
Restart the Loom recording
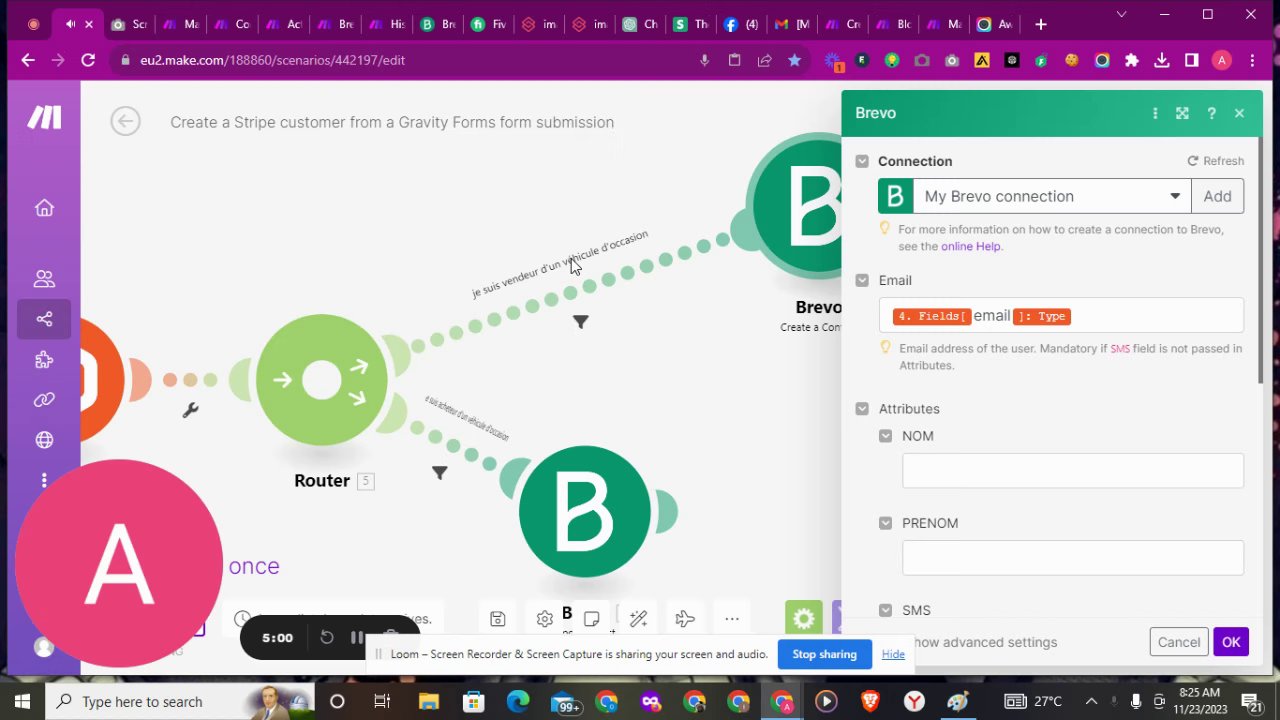tap(326, 637)
